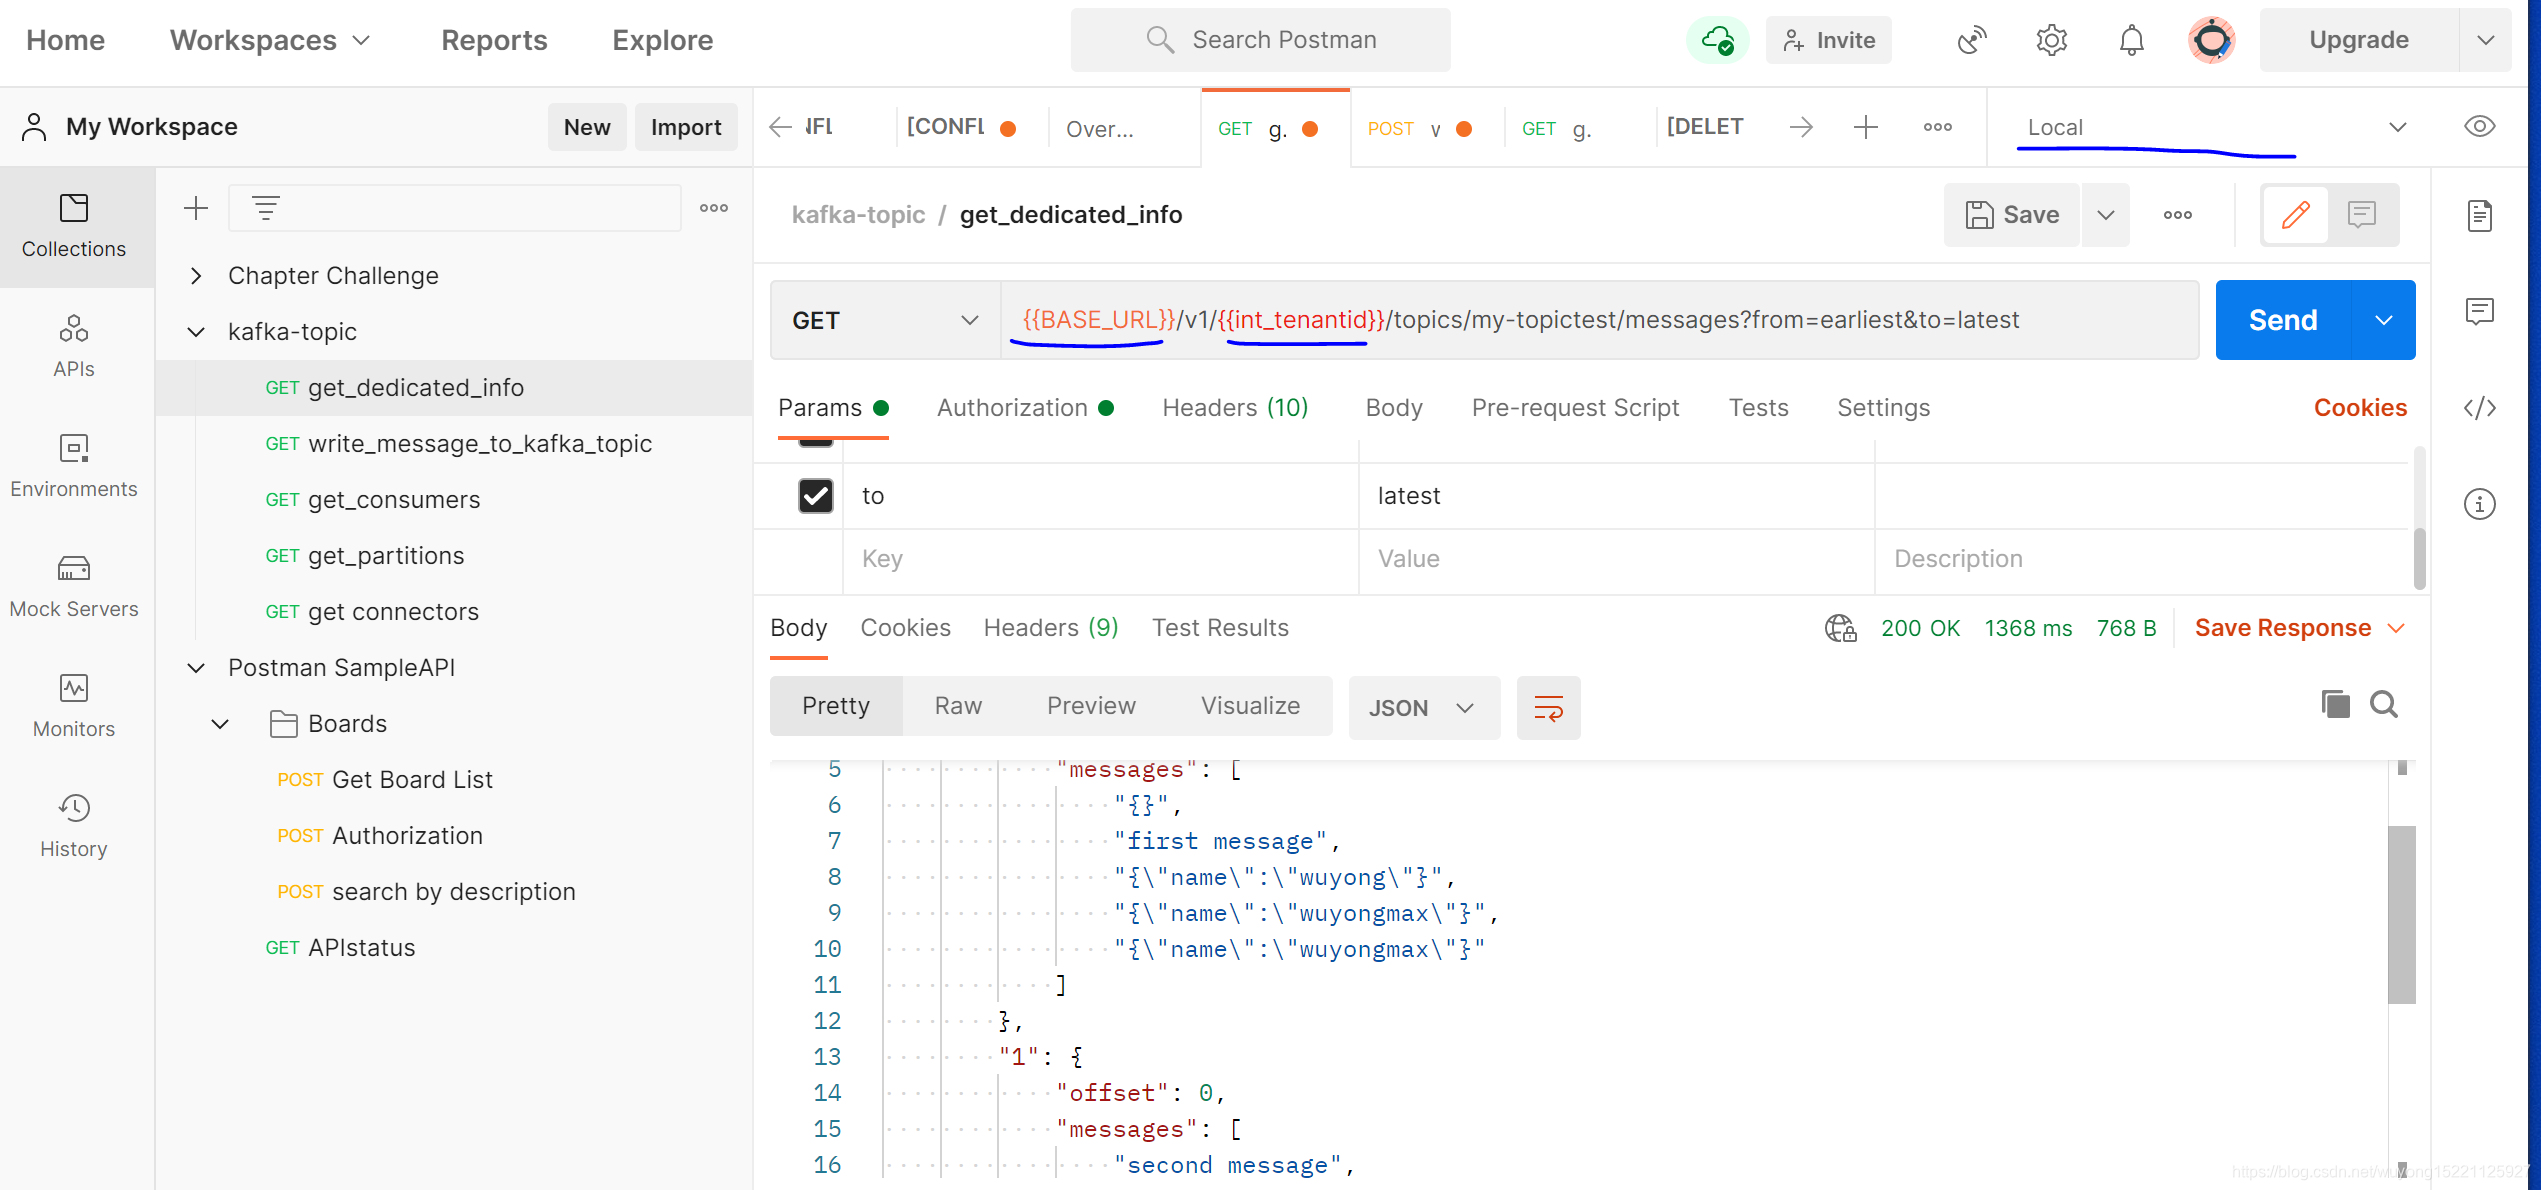Click the cloud sync status icon
Image resolution: width=2541 pixels, height=1190 pixels.
tap(1717, 40)
